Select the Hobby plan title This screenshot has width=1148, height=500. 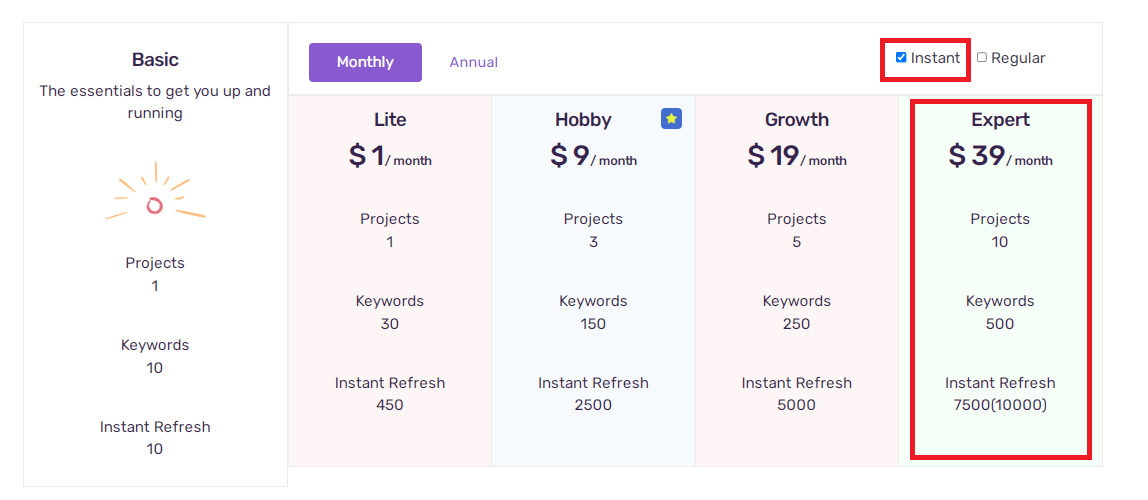pyautogui.click(x=584, y=119)
